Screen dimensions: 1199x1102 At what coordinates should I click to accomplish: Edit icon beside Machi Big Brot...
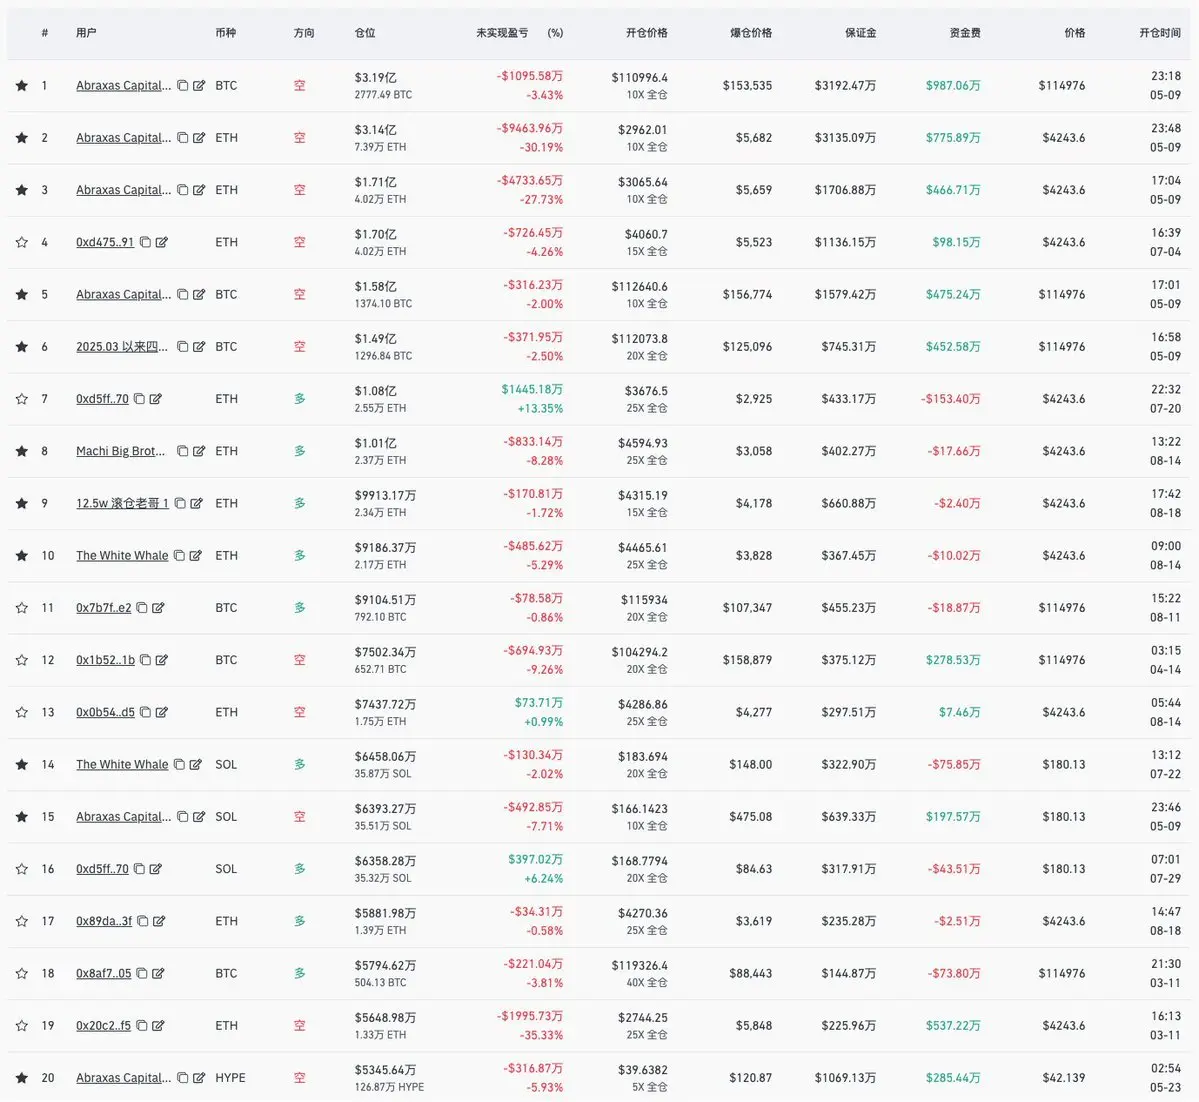point(199,451)
